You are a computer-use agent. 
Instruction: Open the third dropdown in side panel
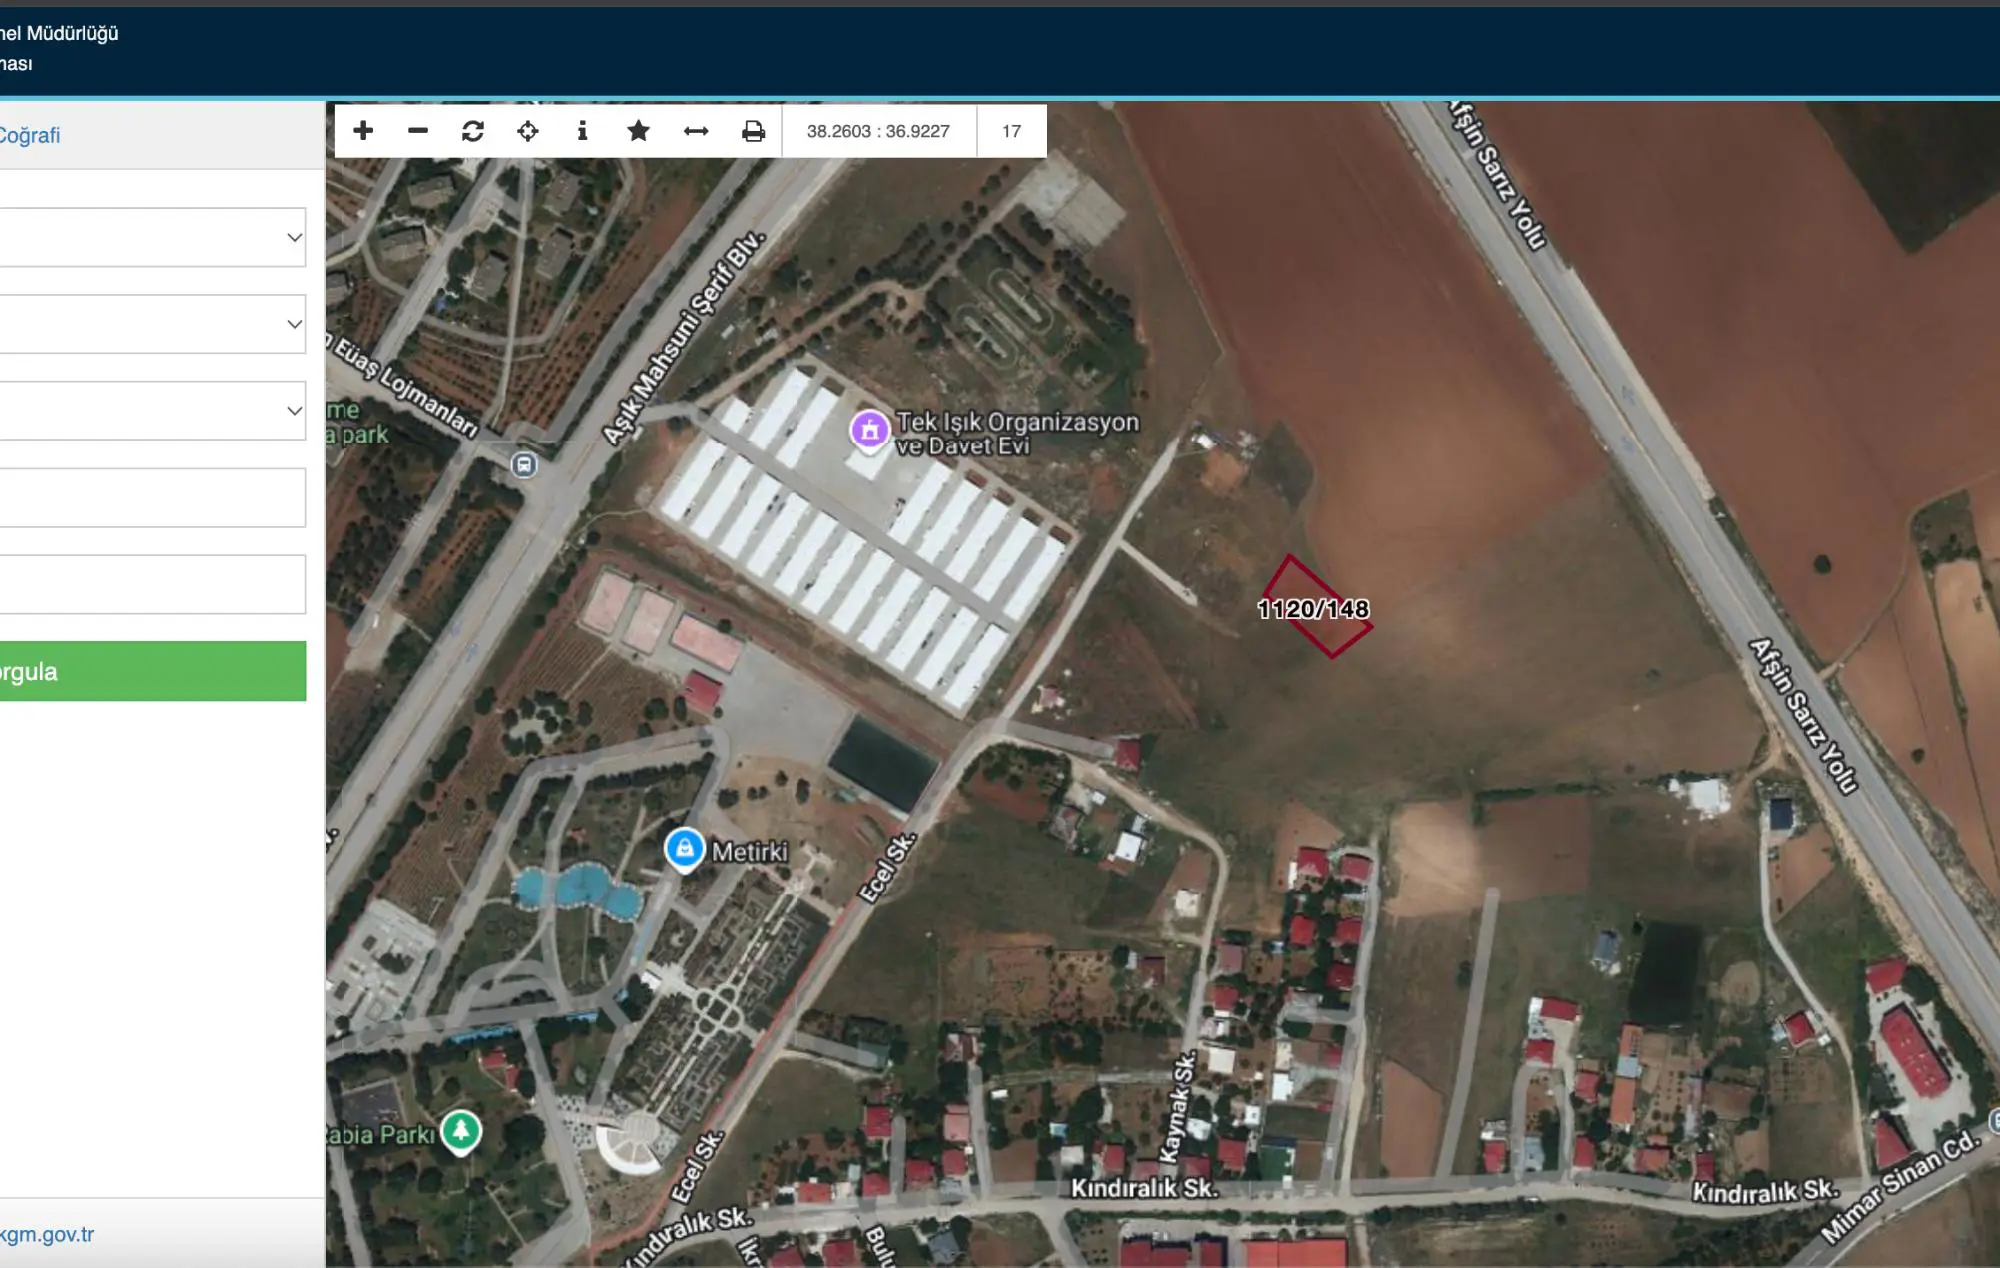tap(152, 410)
